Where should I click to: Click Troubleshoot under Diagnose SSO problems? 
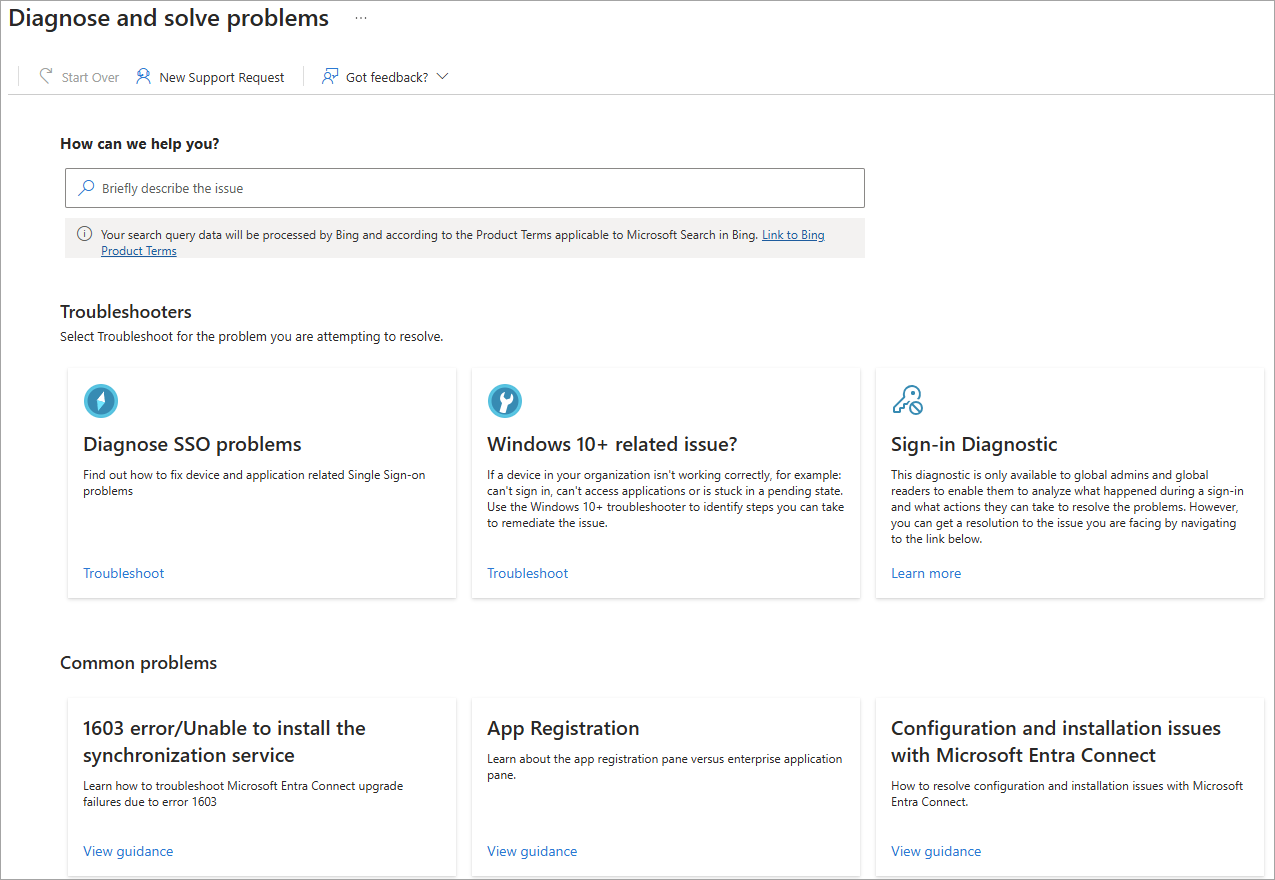pos(124,573)
